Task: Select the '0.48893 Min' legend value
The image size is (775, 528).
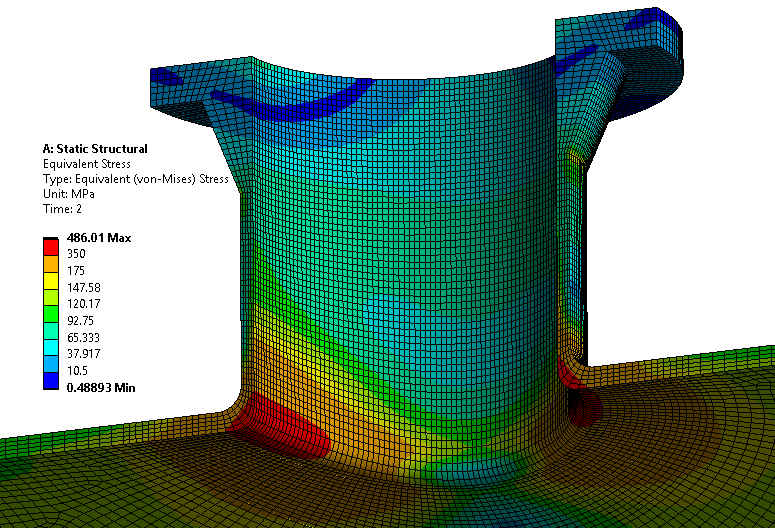Action: [101, 387]
